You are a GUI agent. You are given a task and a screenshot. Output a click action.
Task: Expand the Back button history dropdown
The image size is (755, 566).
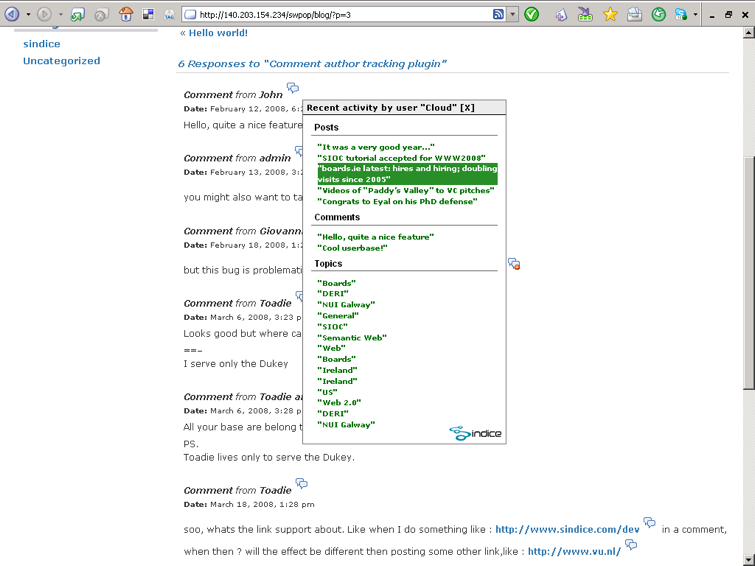pyautogui.click(x=27, y=15)
